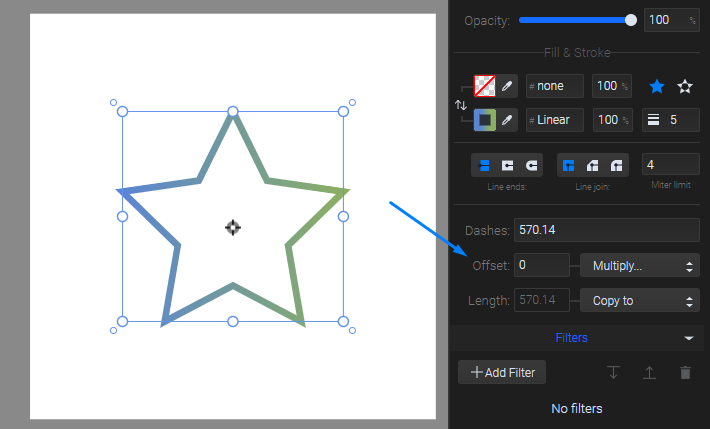Collapse the Filters section arrow
This screenshot has width=710, height=429.
point(689,338)
